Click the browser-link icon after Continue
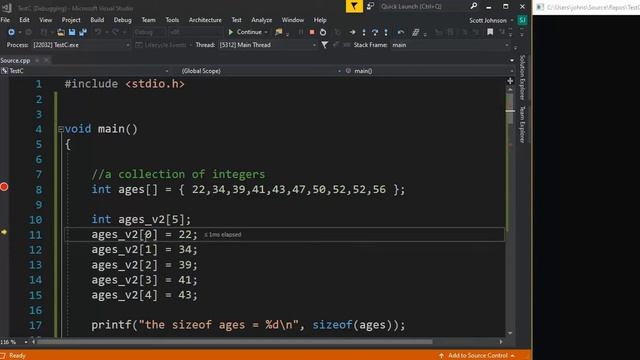Viewport: 640px width, 360px height. [x=279, y=32]
